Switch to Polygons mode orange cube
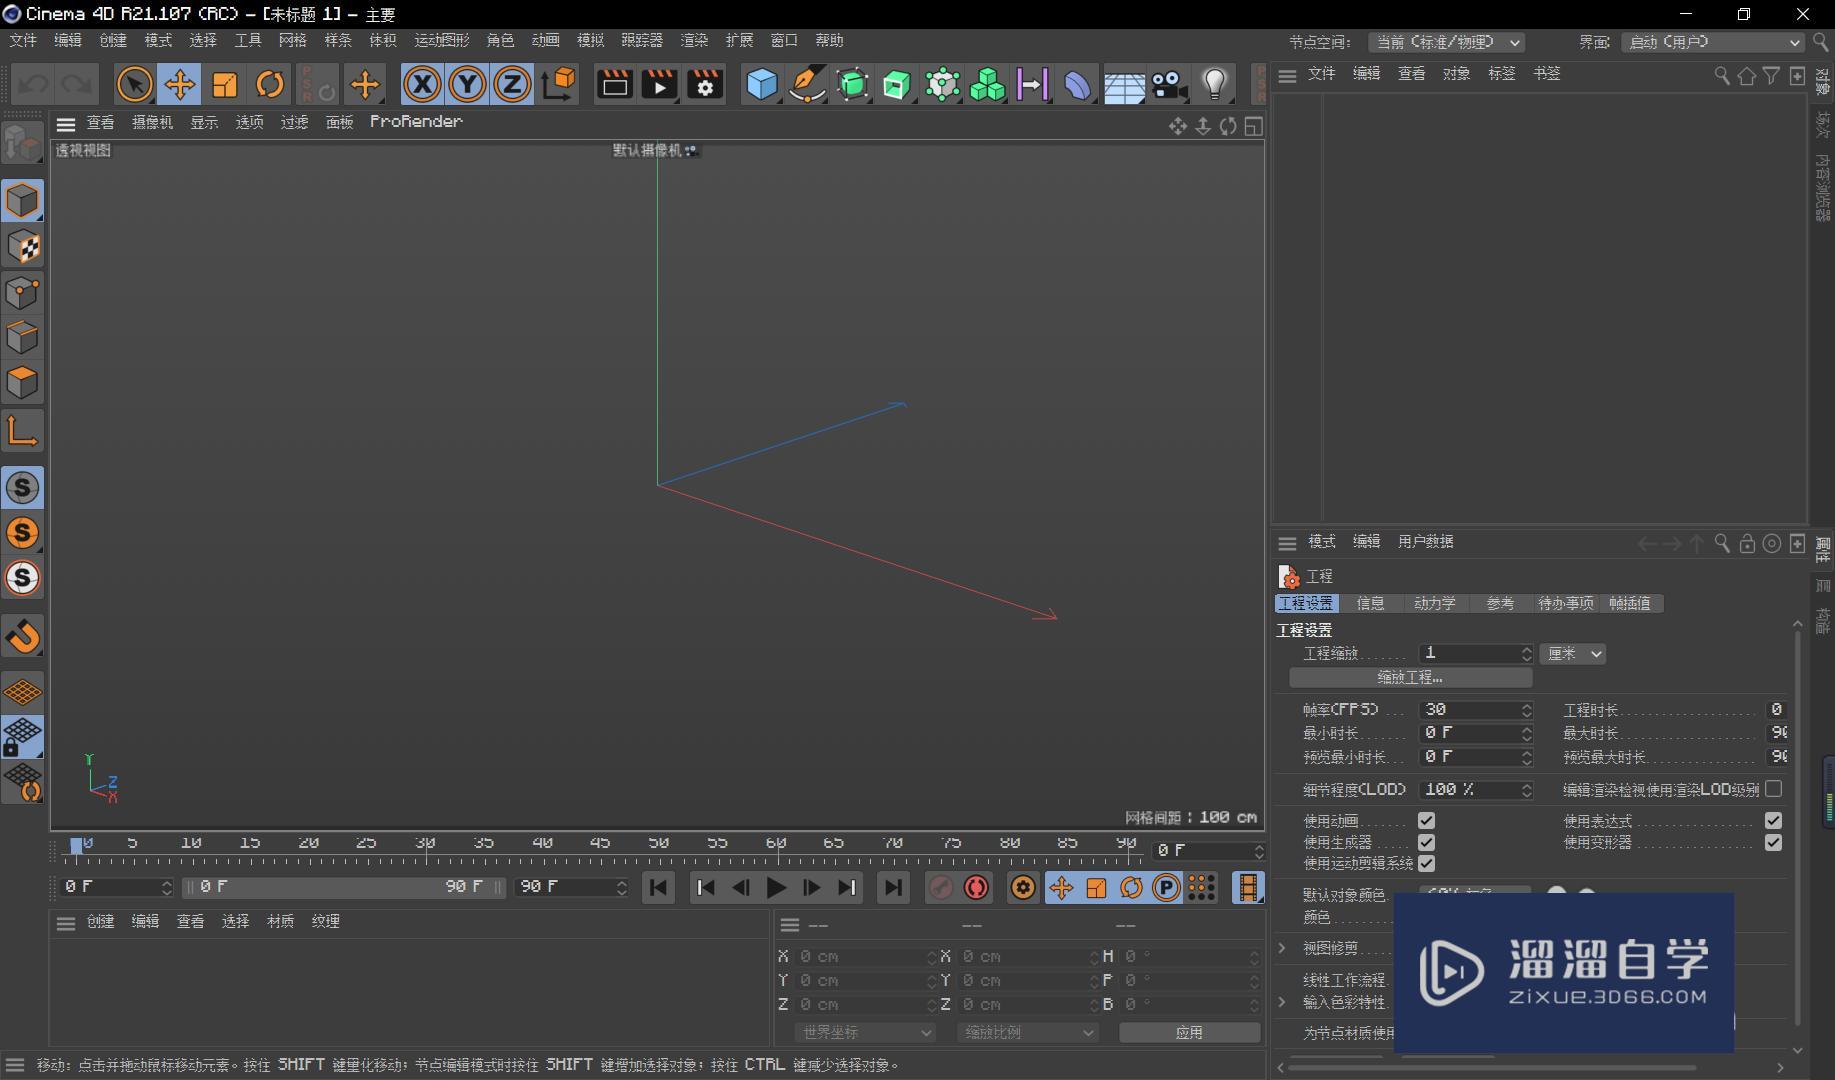Screen dimensions: 1835x1080 coord(22,383)
